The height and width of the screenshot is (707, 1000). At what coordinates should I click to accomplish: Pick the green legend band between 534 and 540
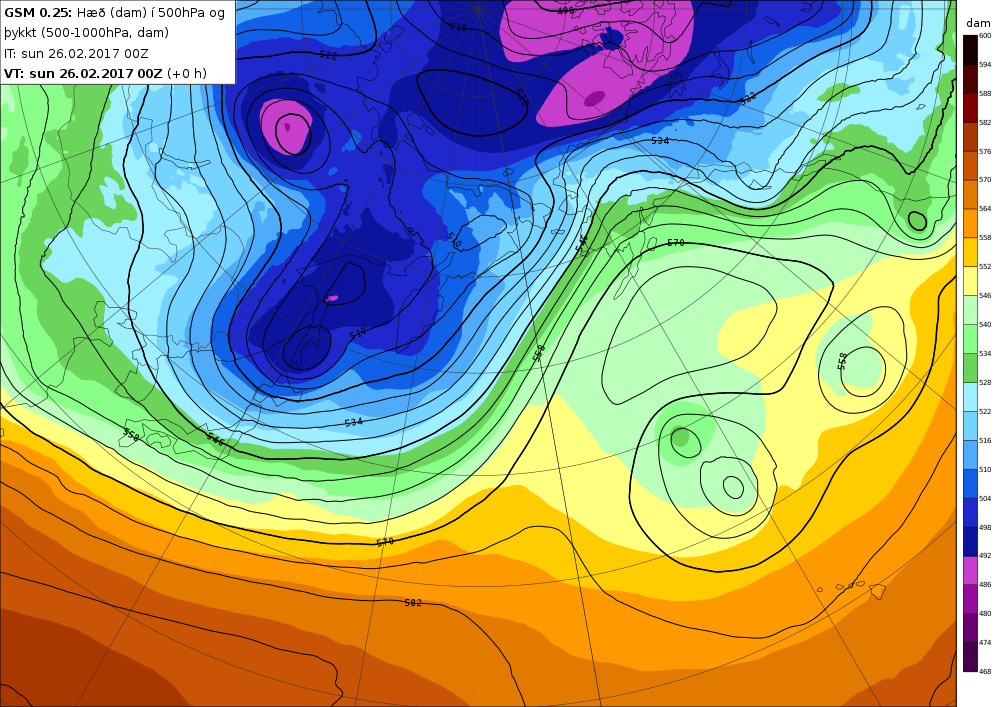(970, 339)
